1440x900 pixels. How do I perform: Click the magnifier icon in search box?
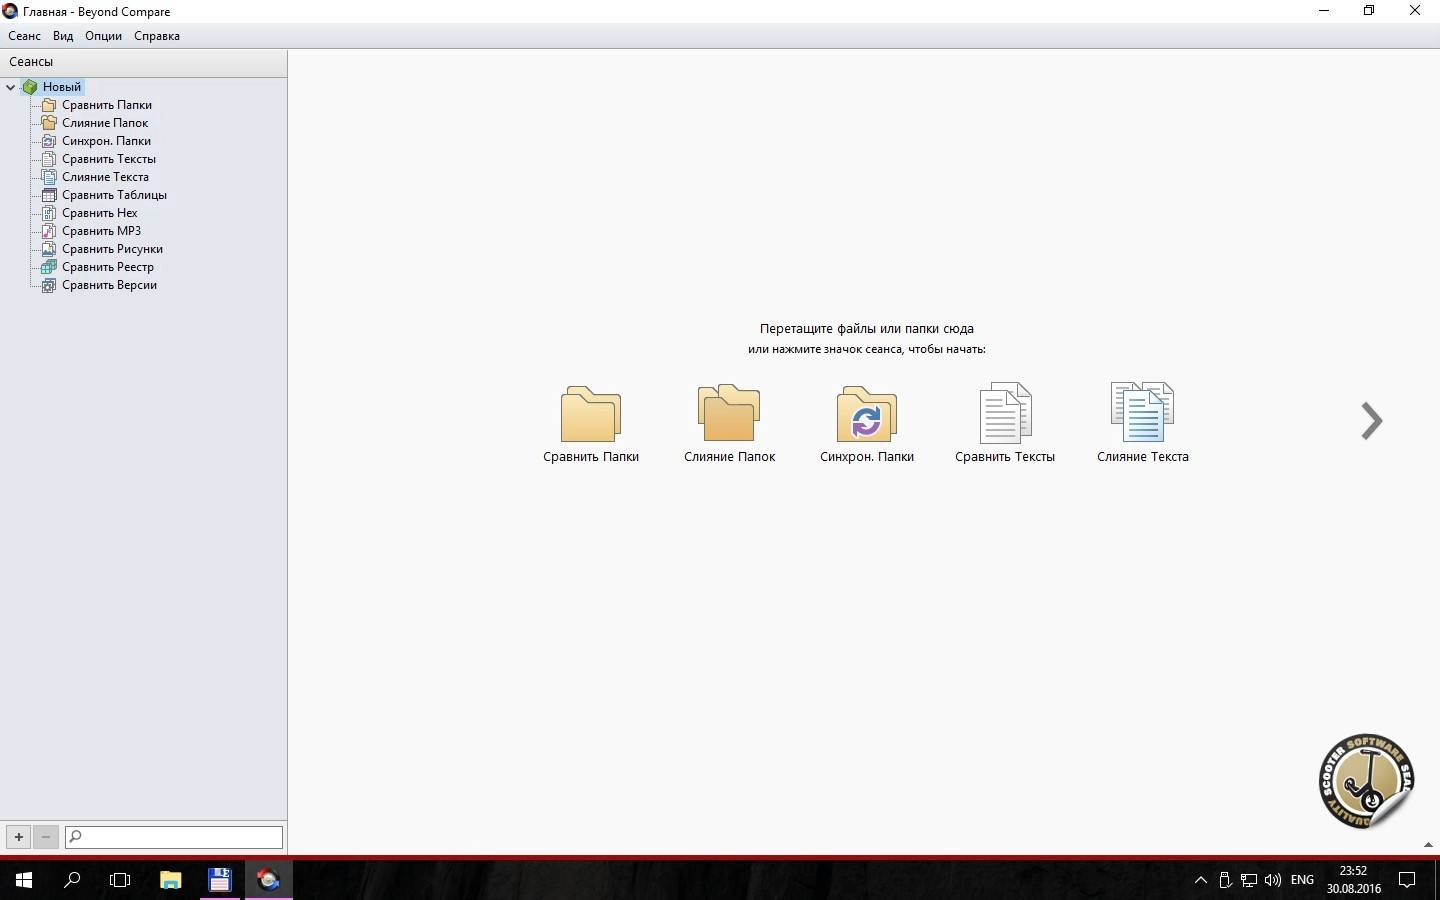[75, 837]
